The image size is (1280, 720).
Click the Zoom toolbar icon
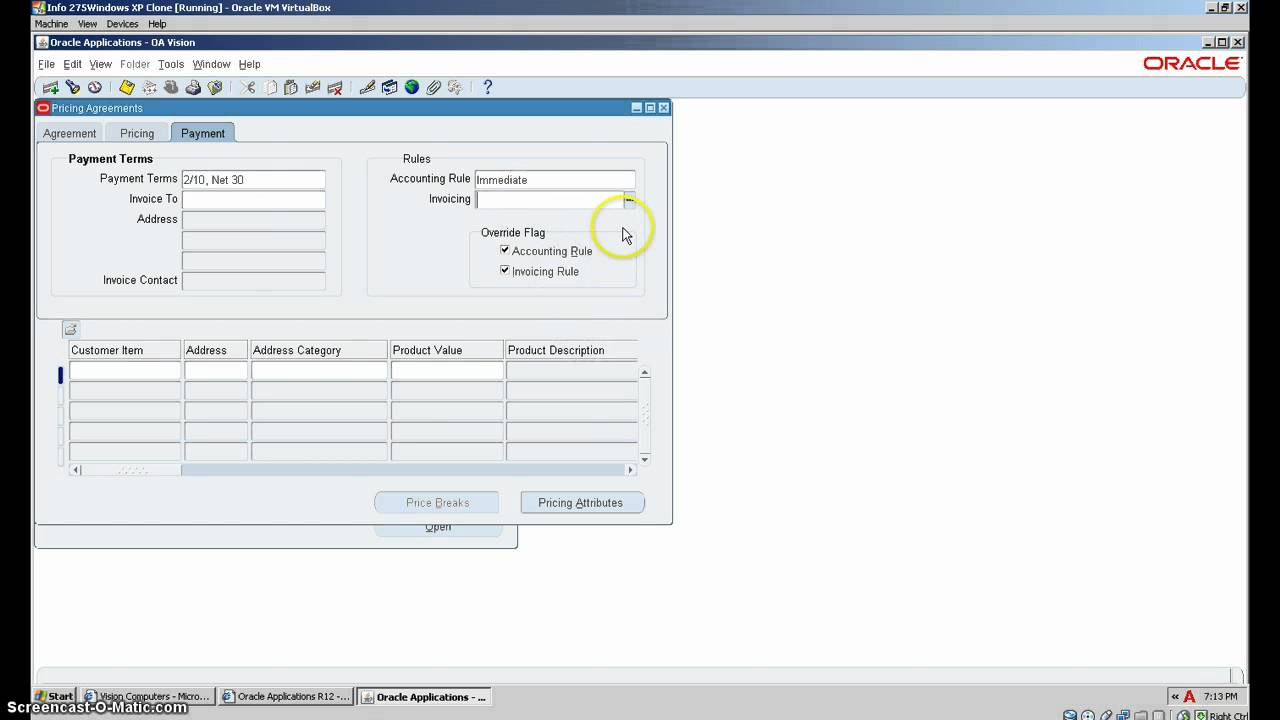pos(389,88)
